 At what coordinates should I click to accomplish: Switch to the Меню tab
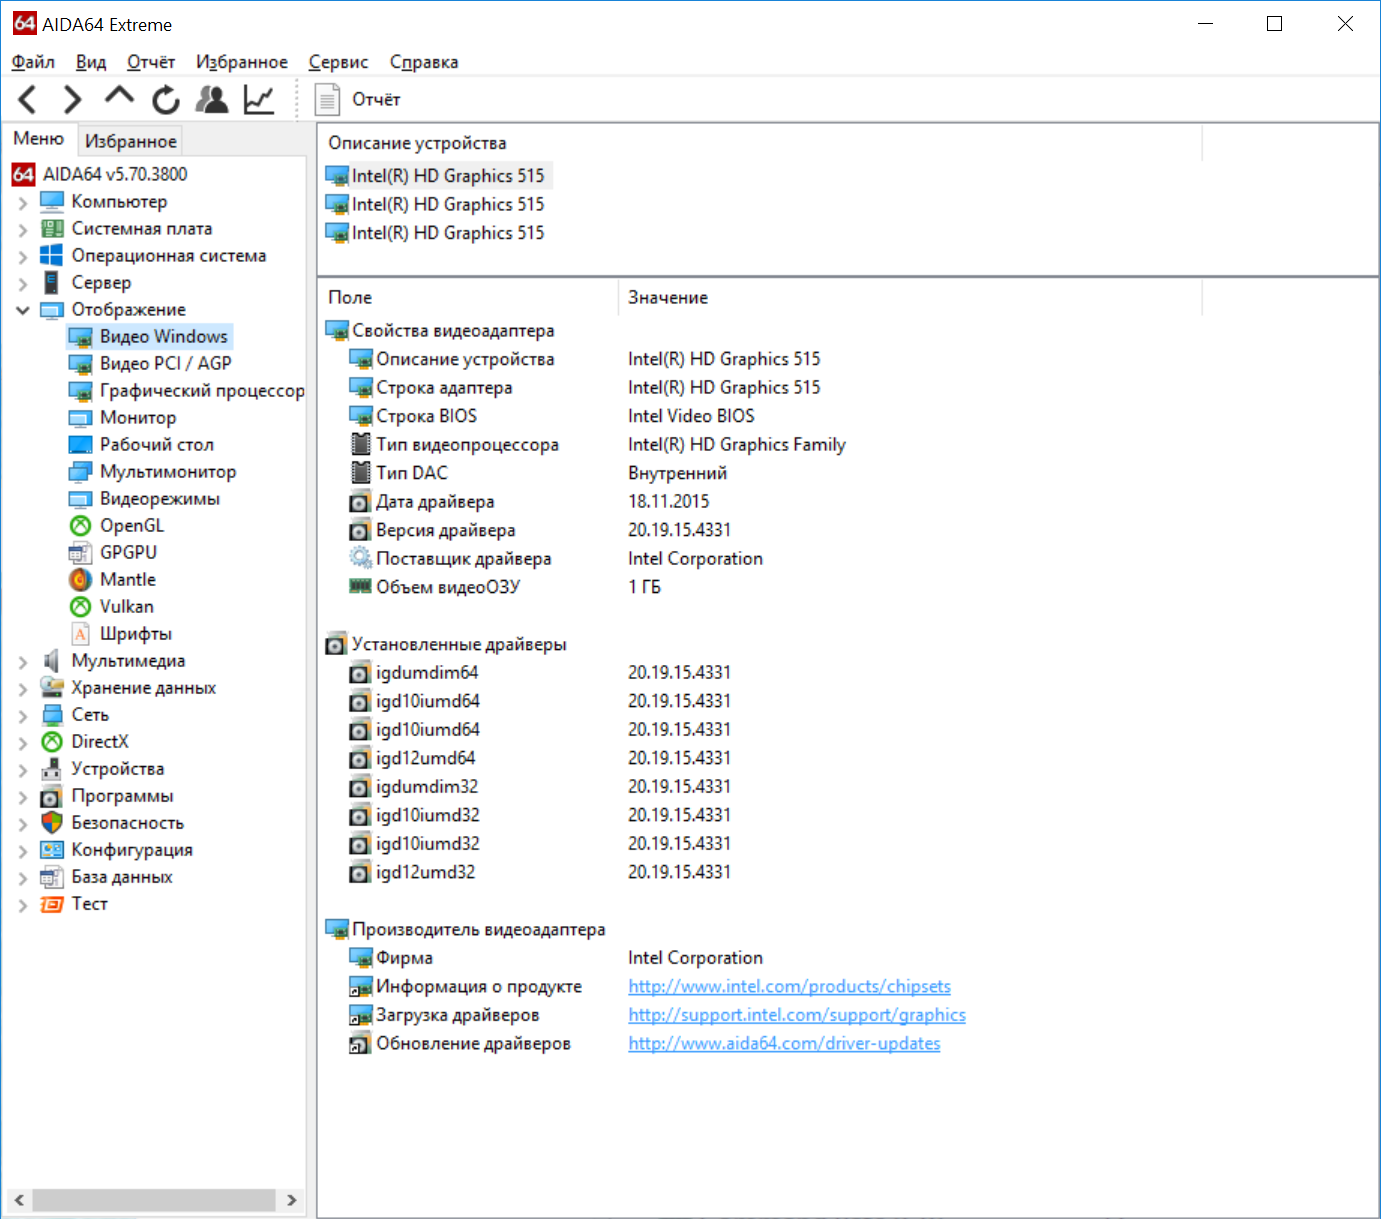[x=39, y=139]
